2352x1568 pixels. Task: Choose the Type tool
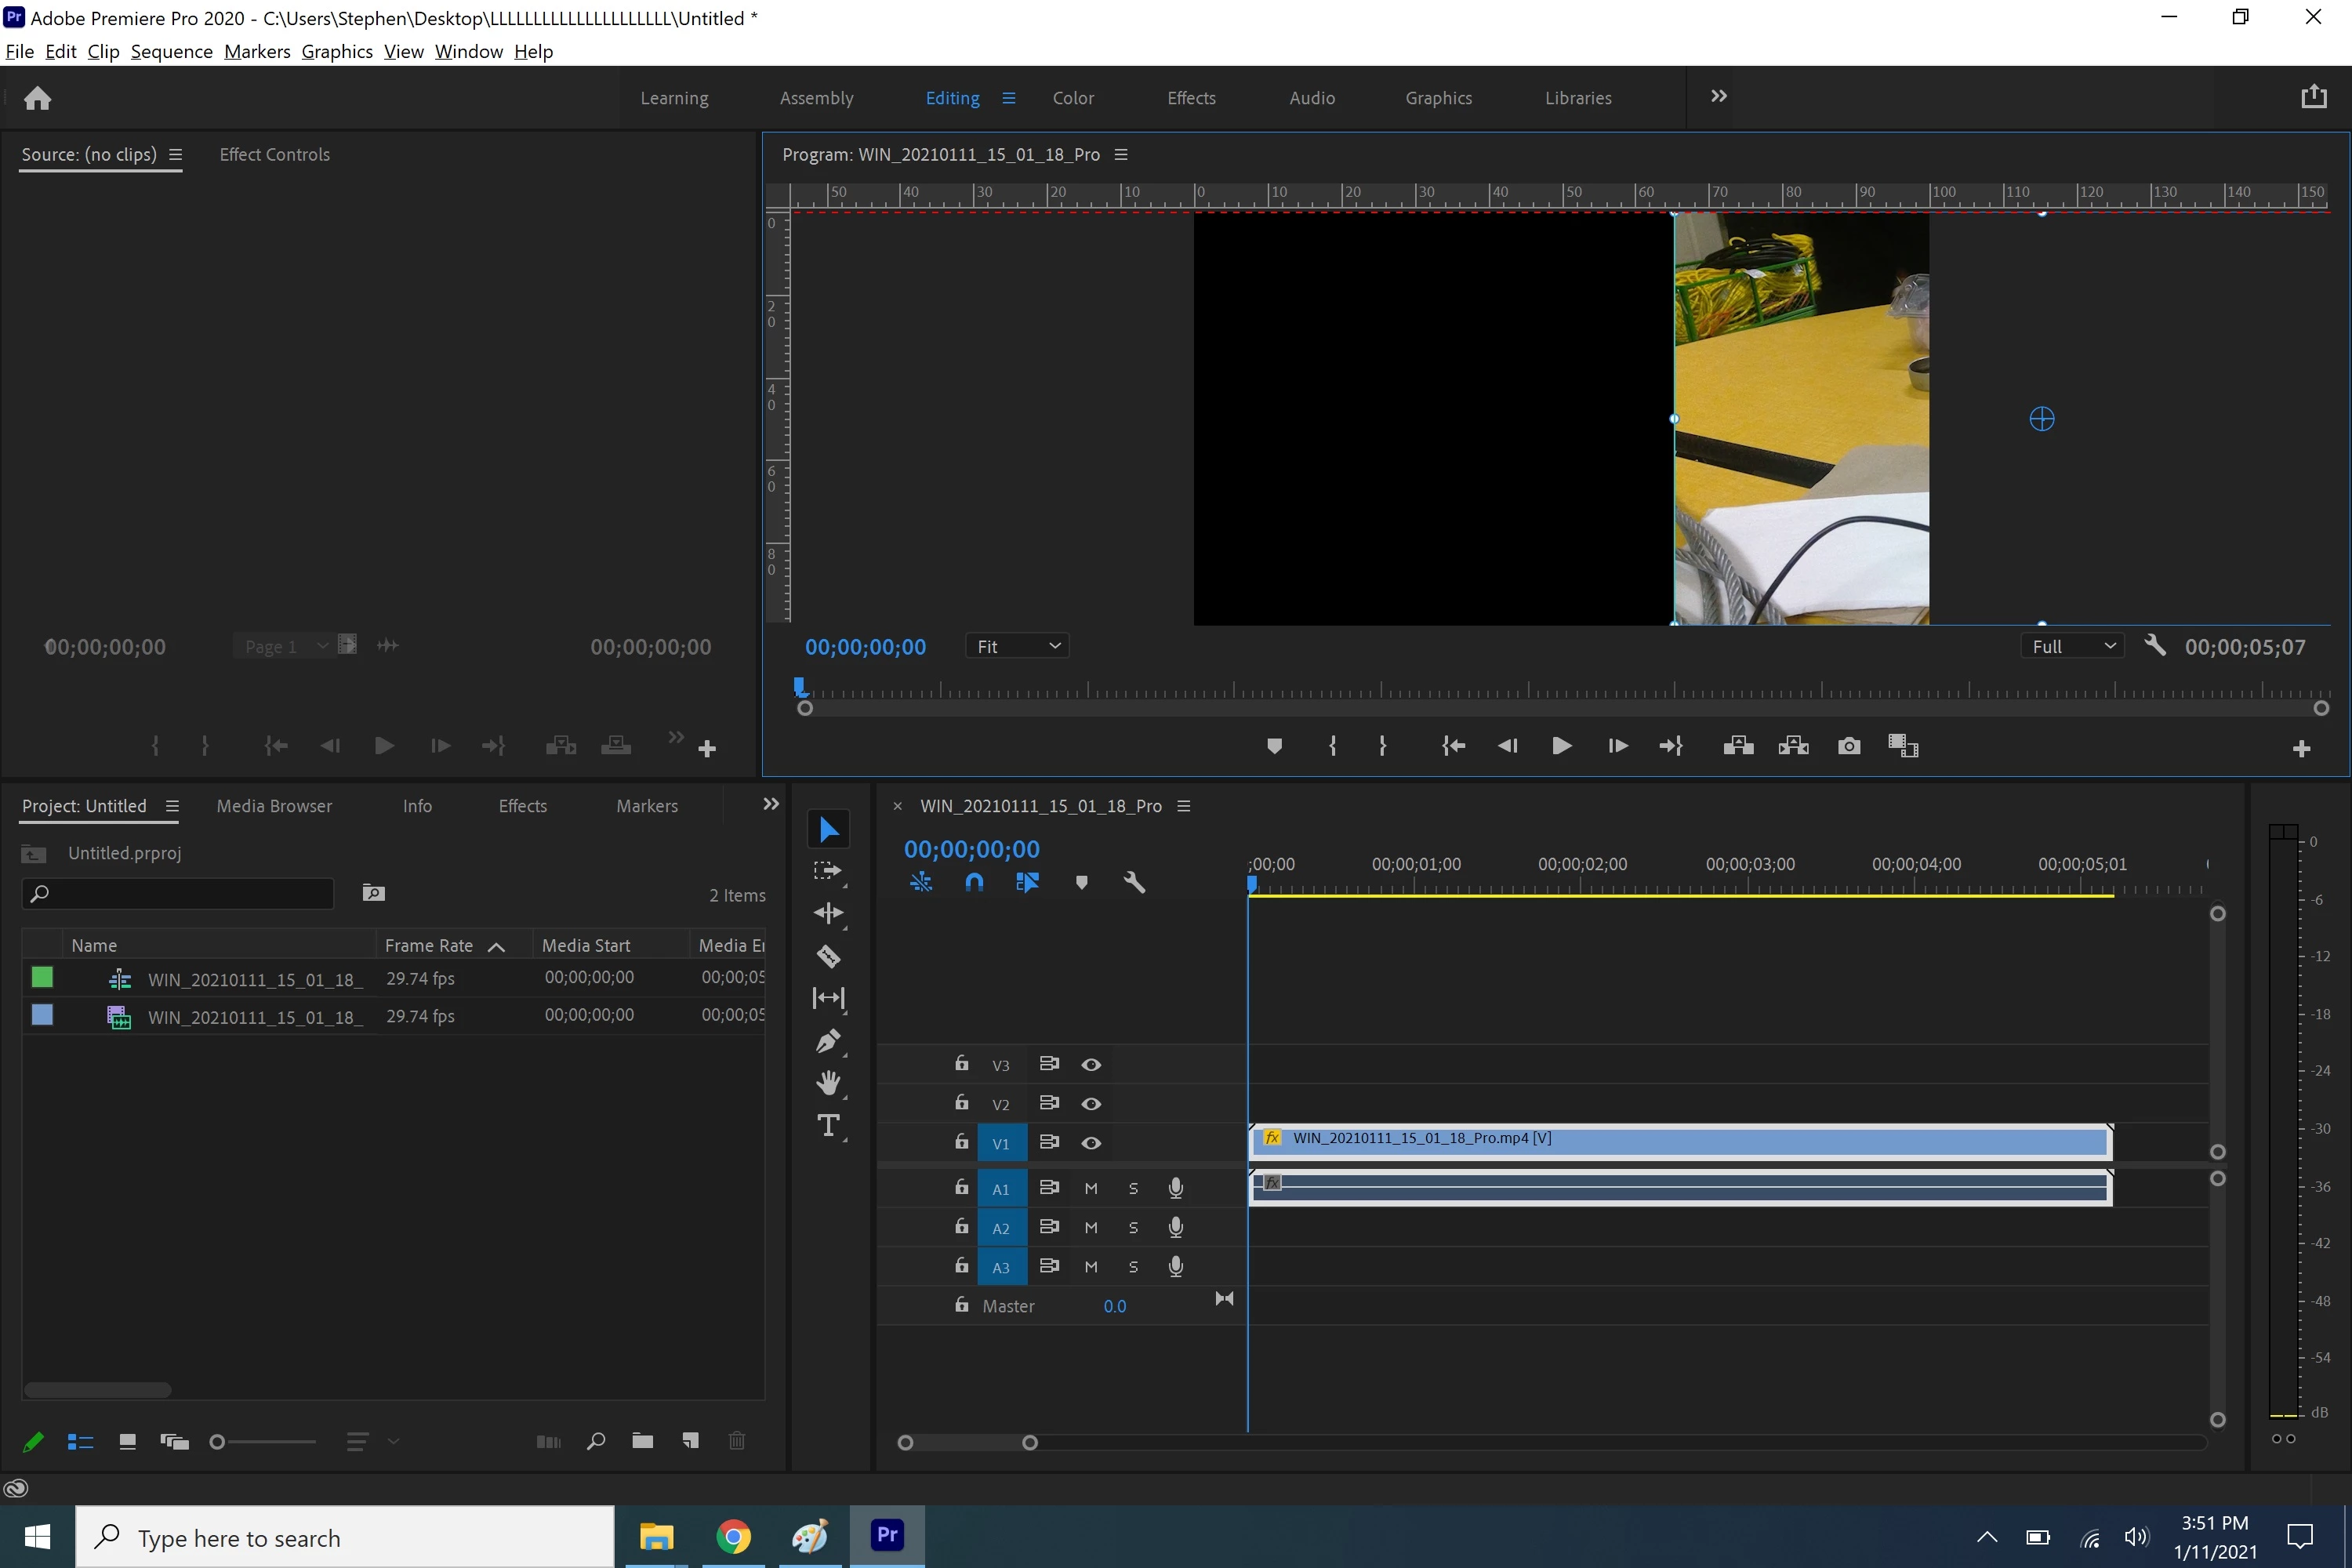click(828, 1126)
